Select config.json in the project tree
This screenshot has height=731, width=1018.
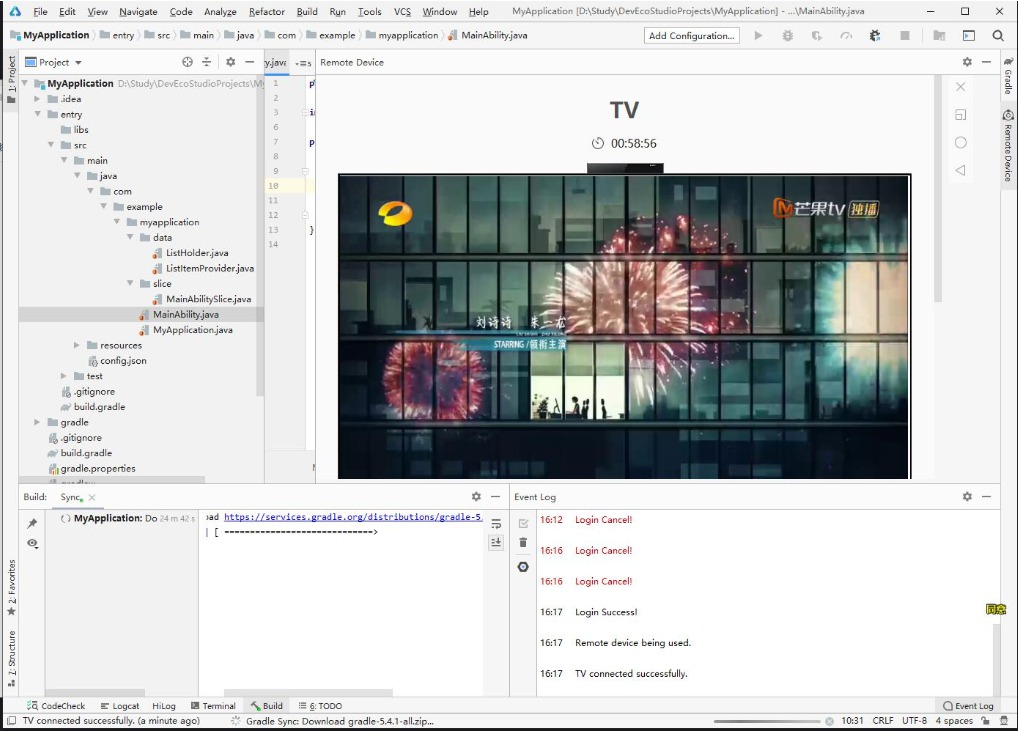(x=117, y=360)
